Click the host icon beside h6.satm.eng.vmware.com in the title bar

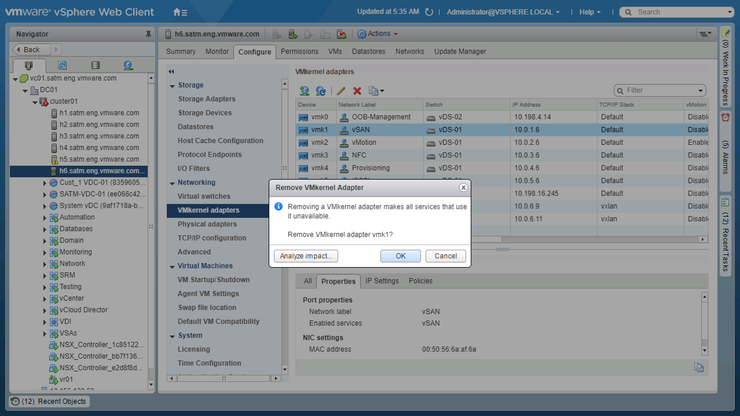[168, 34]
